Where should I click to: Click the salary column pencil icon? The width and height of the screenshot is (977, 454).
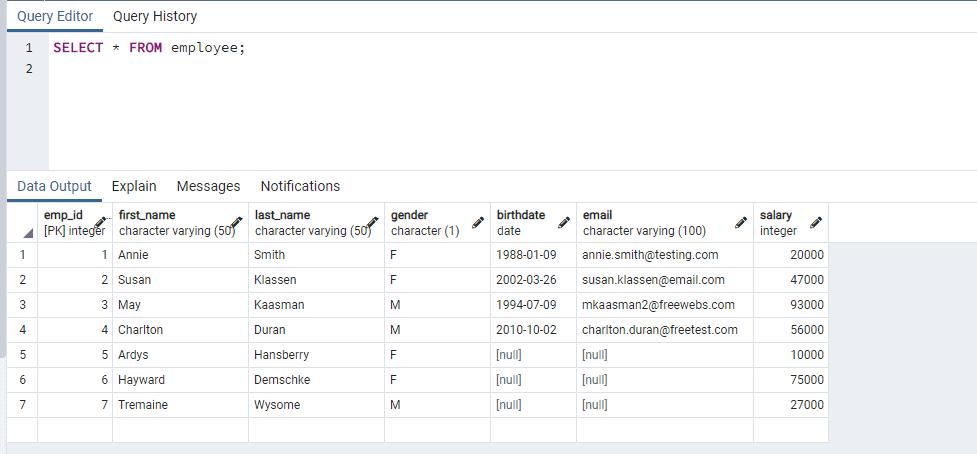click(816, 222)
